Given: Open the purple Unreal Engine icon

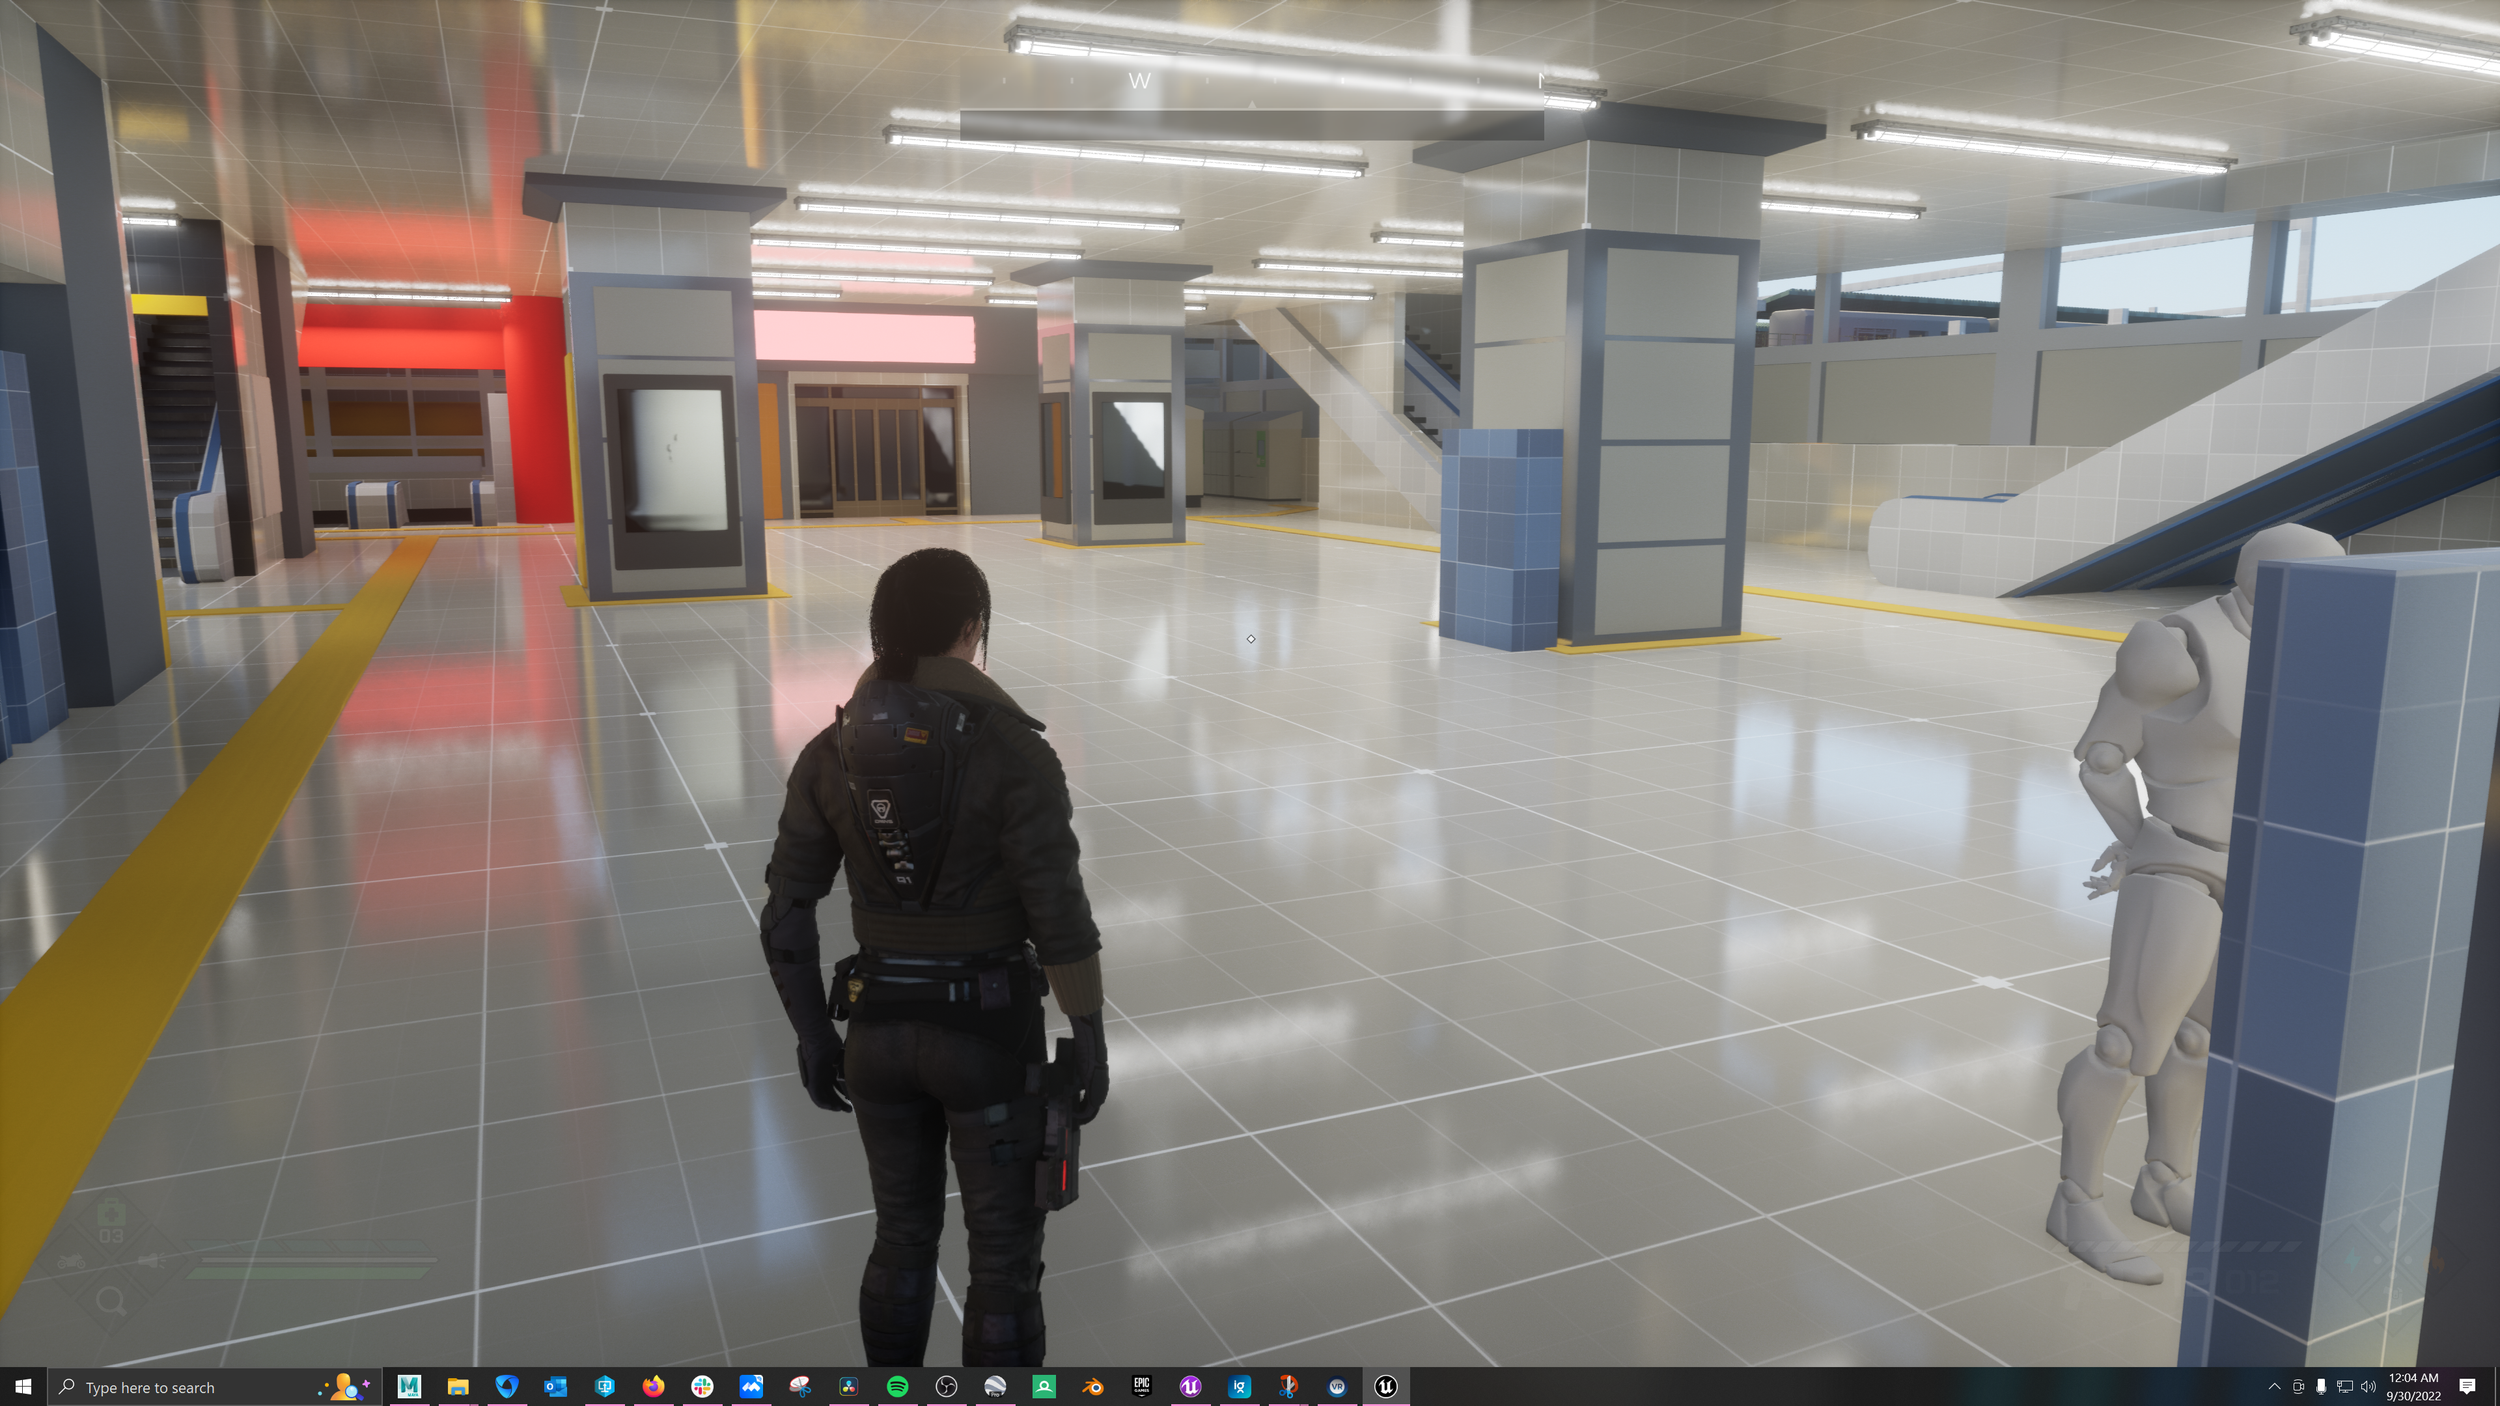Looking at the screenshot, I should coord(1190,1386).
